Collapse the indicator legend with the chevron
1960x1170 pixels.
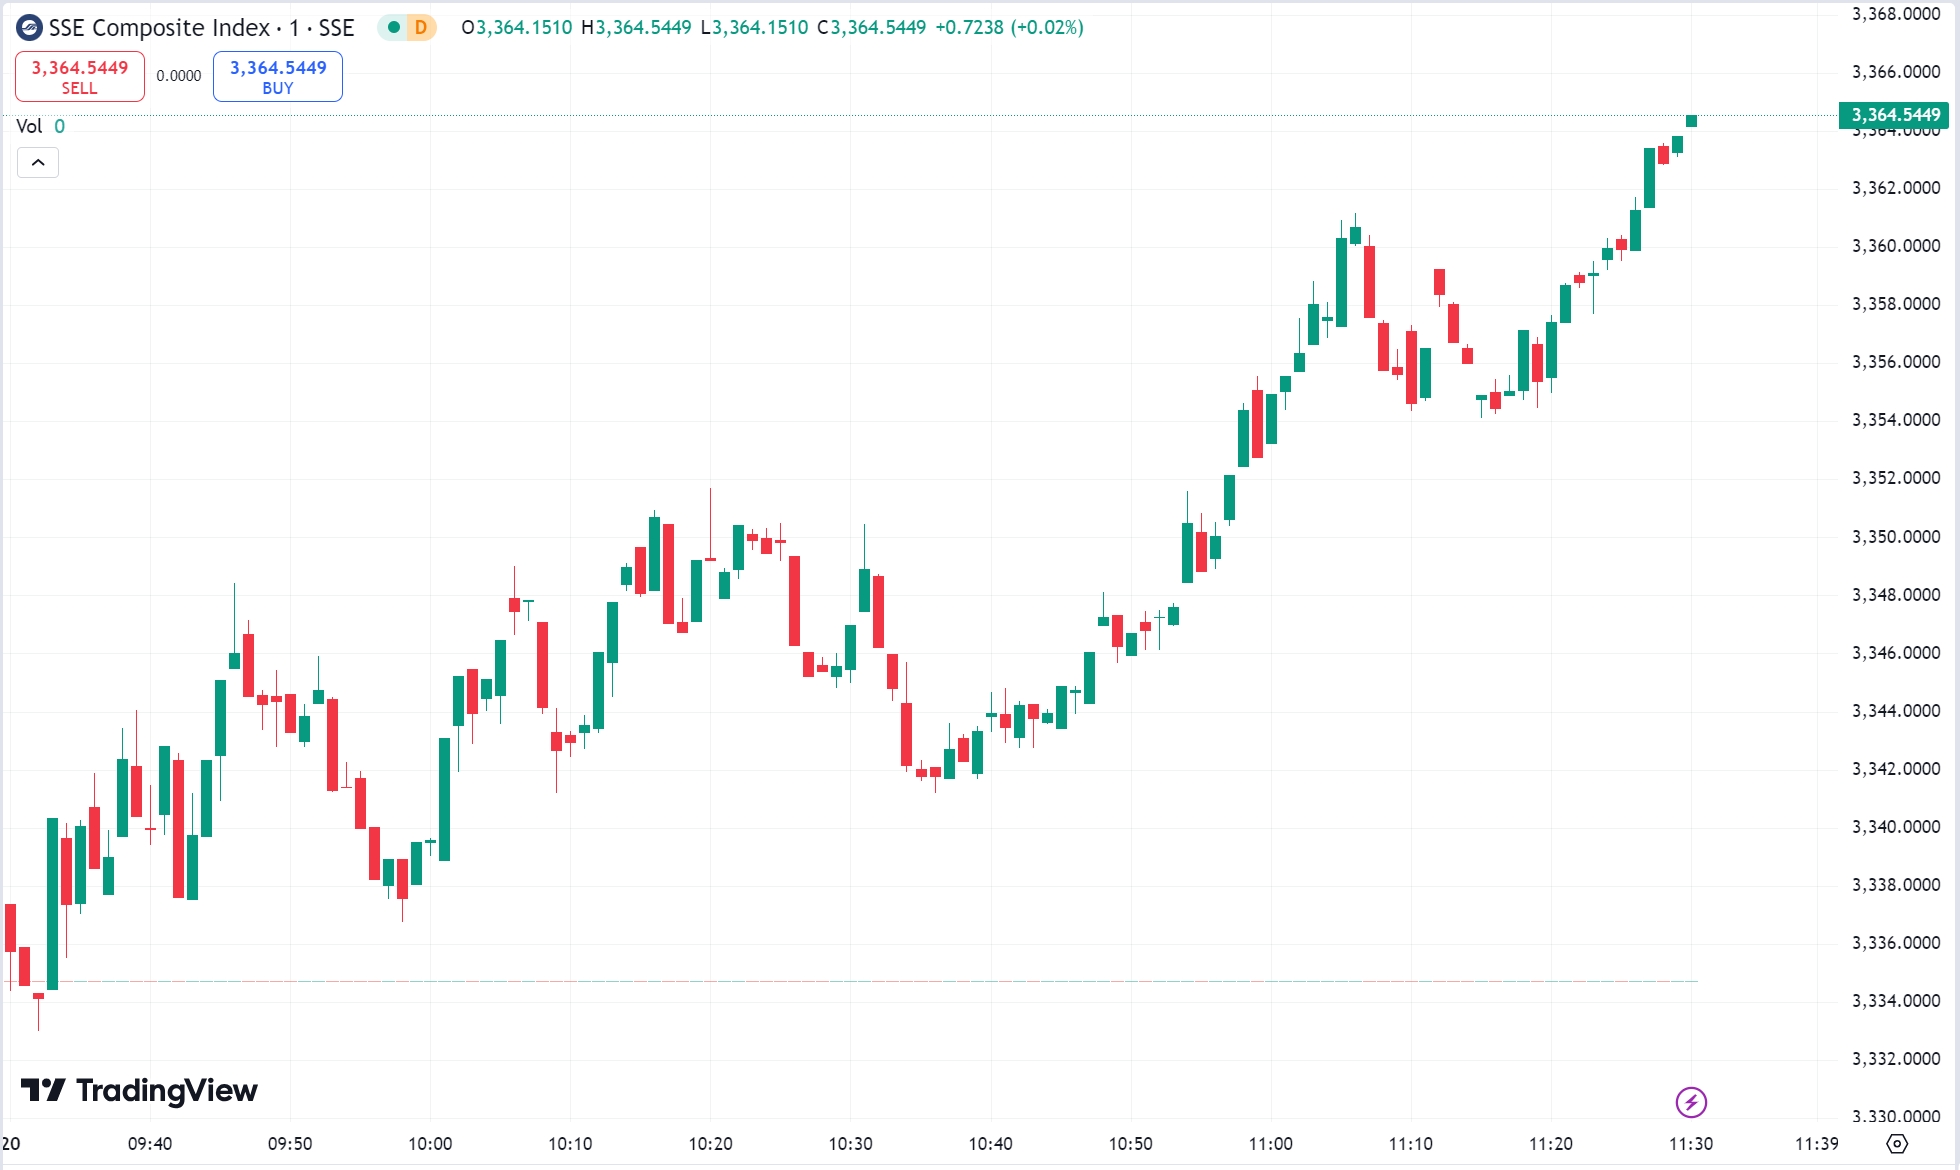tap(38, 162)
